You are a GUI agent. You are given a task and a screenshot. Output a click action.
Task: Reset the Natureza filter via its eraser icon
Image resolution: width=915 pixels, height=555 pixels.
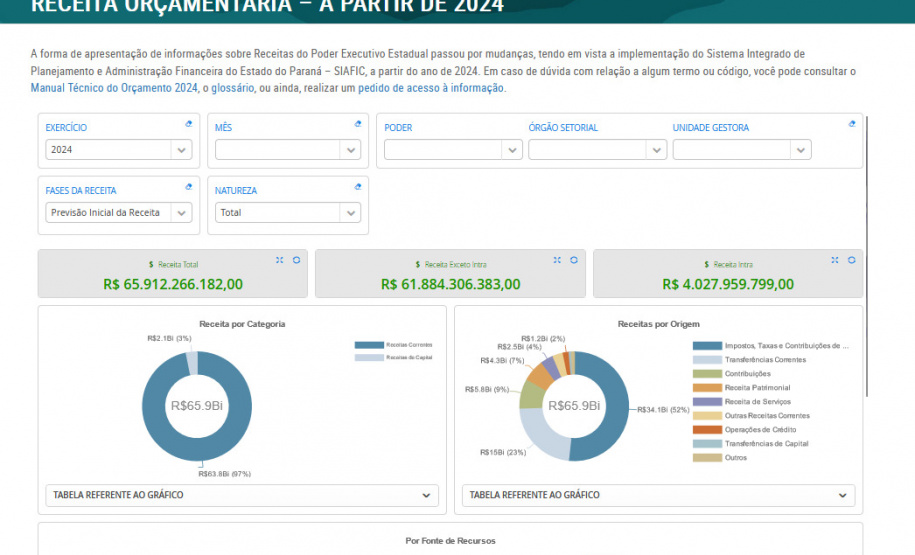[x=358, y=187]
